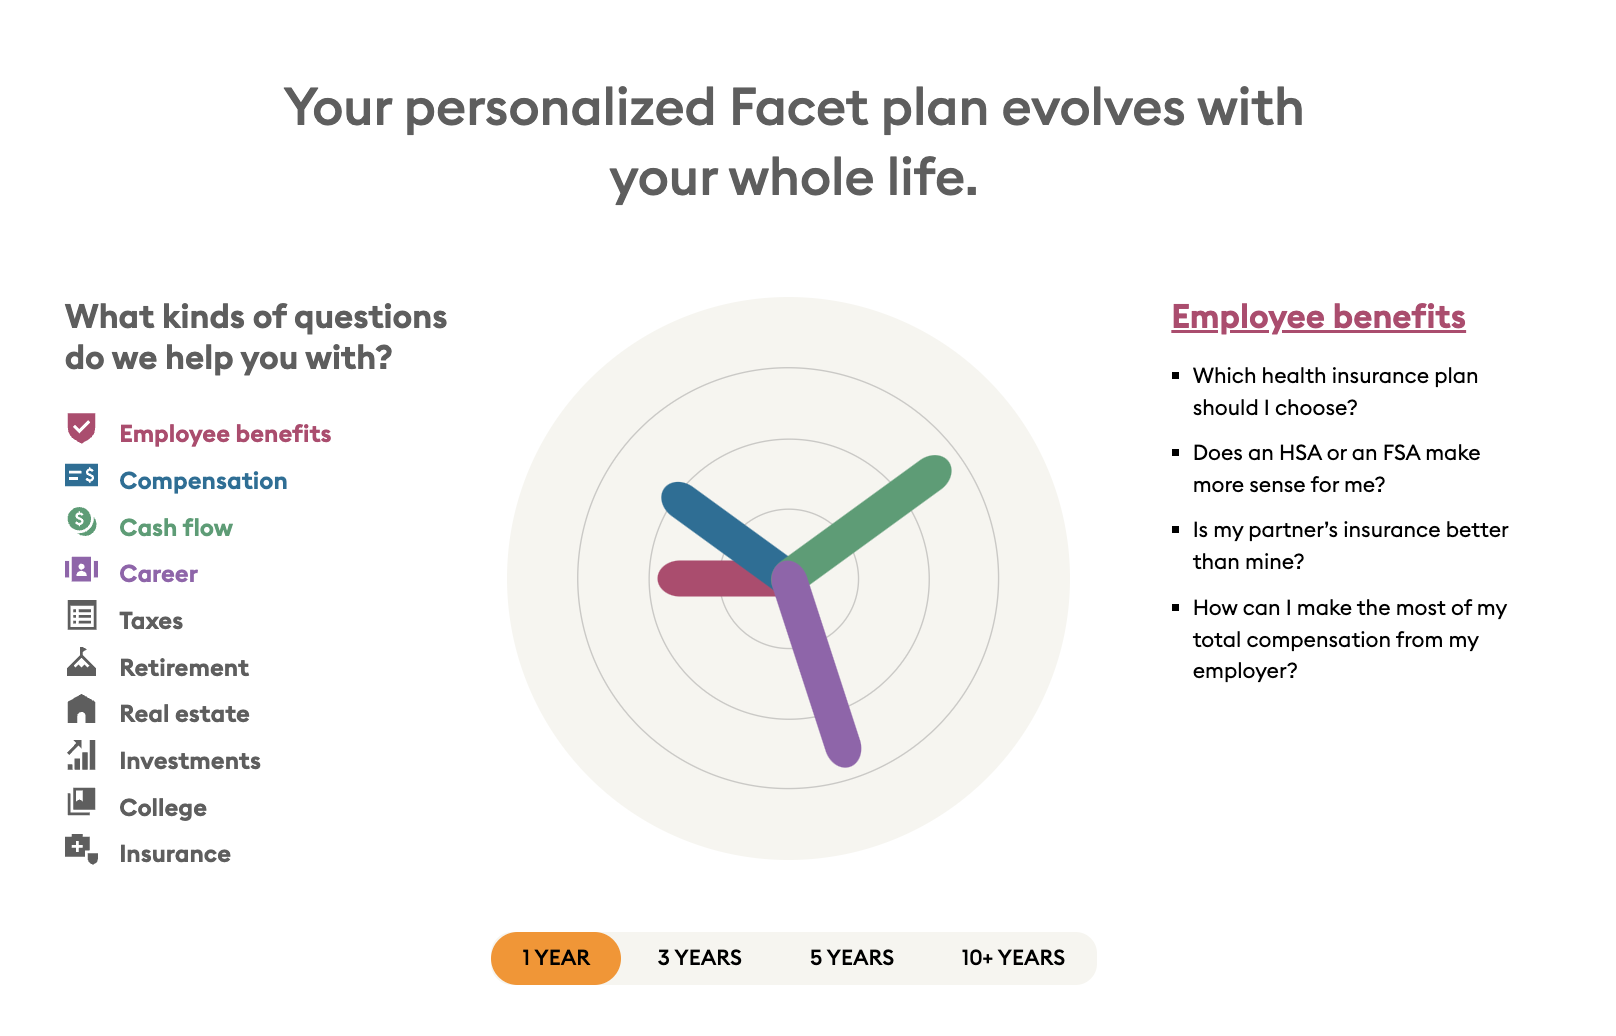Switch to the 3 YEARS tab

coord(700,958)
